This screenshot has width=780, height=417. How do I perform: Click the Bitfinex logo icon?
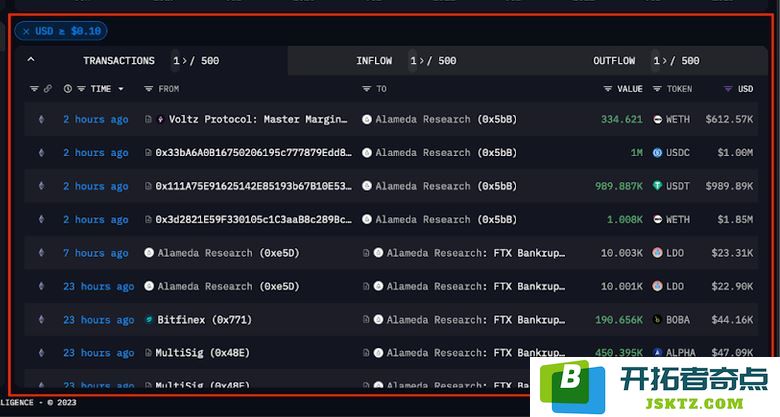[x=149, y=319]
